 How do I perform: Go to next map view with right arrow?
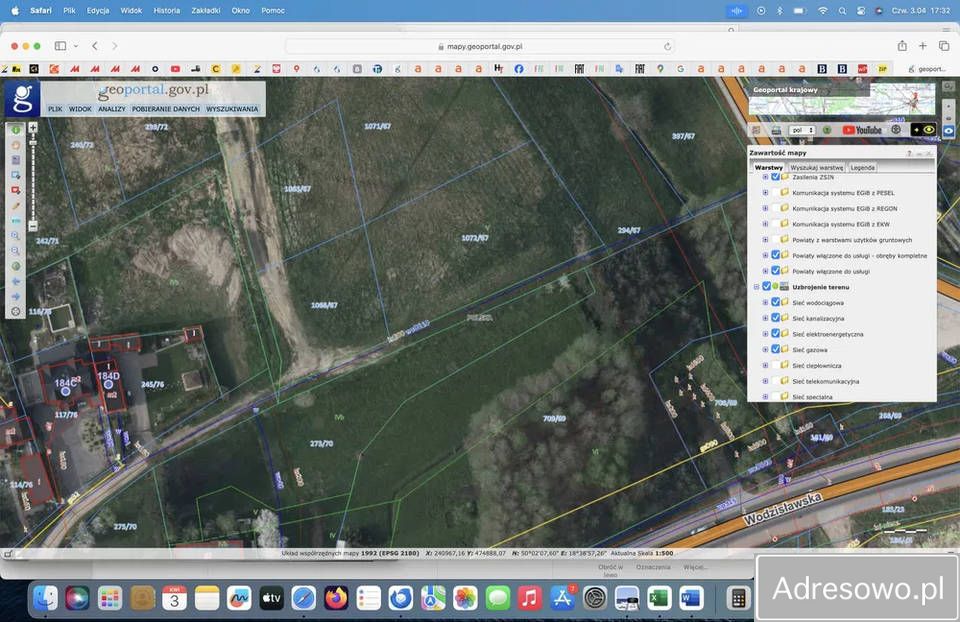(x=16, y=296)
